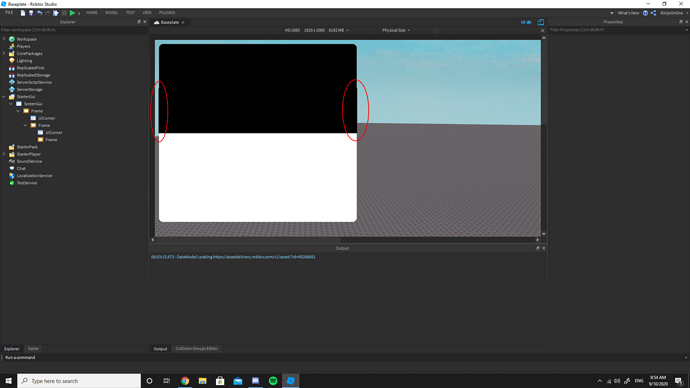Switch to the MODEL ribbon tab

point(111,13)
